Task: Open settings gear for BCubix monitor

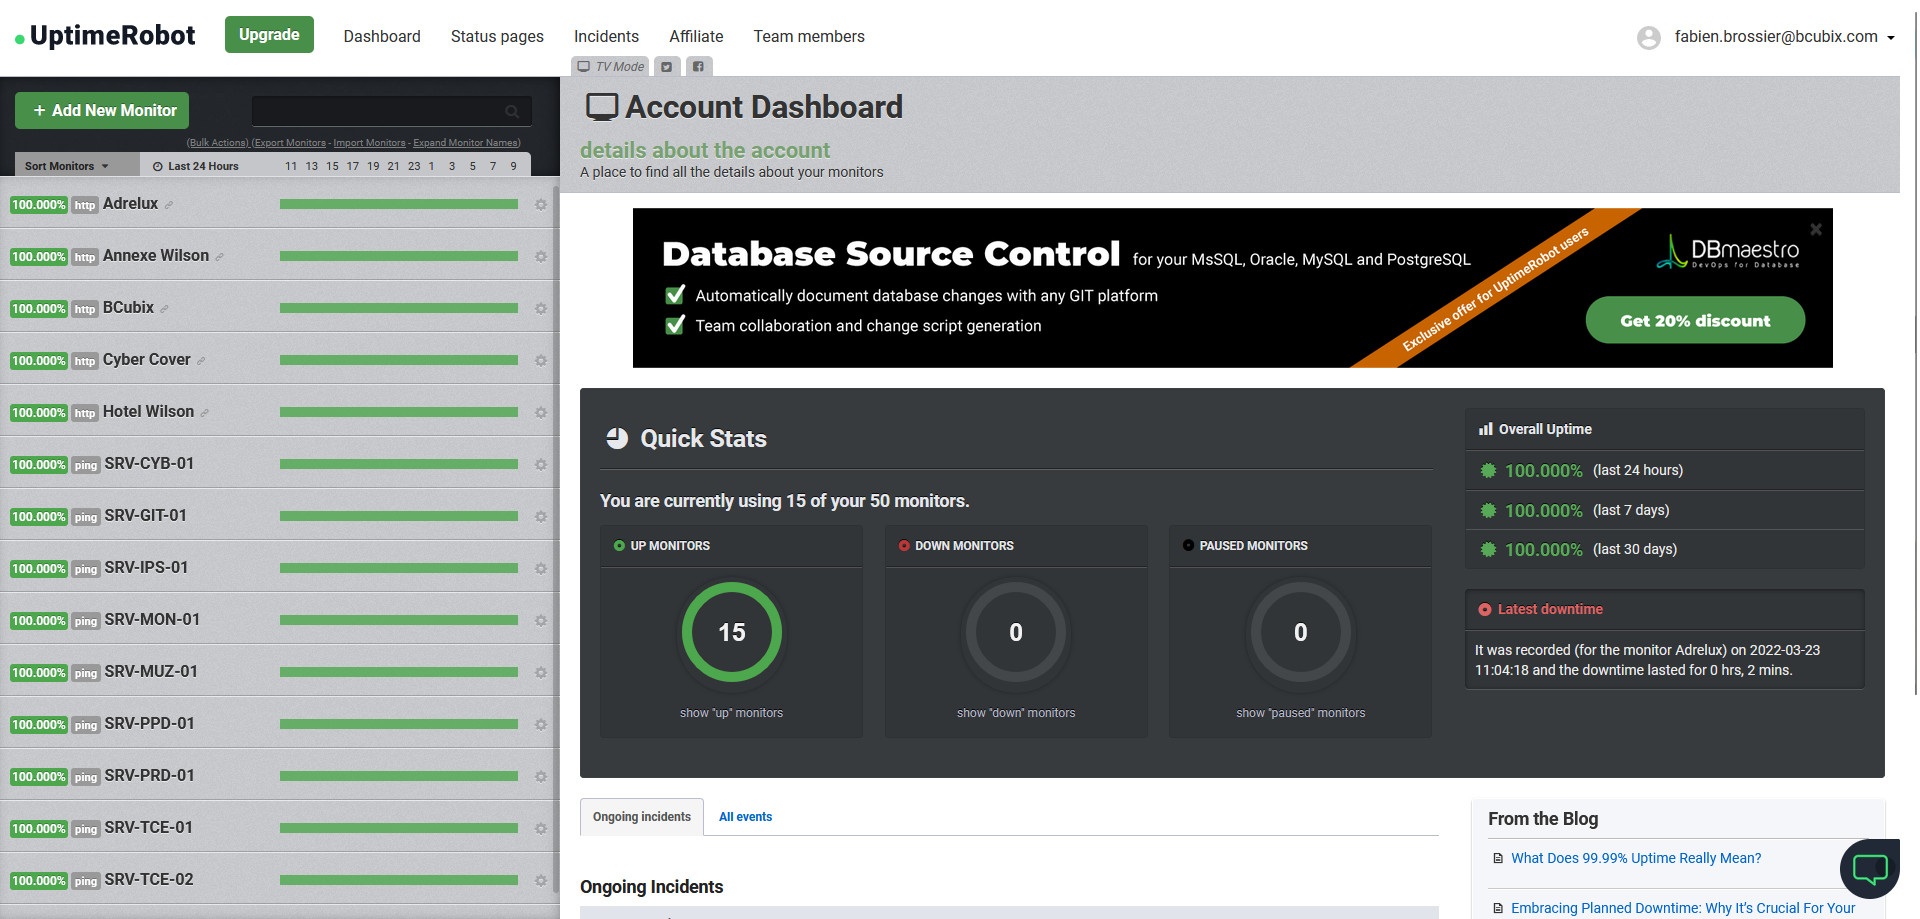Action: point(541,309)
